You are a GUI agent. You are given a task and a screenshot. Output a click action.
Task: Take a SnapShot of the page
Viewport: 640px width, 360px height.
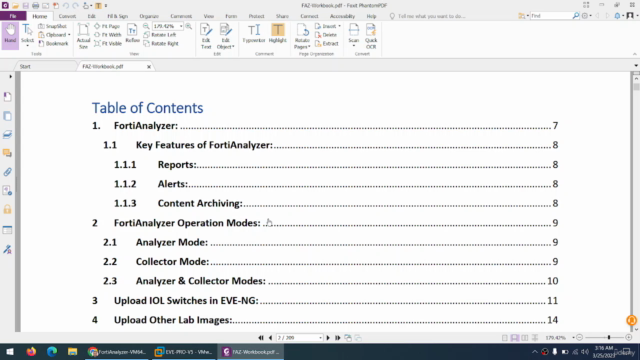[x=52, y=26]
